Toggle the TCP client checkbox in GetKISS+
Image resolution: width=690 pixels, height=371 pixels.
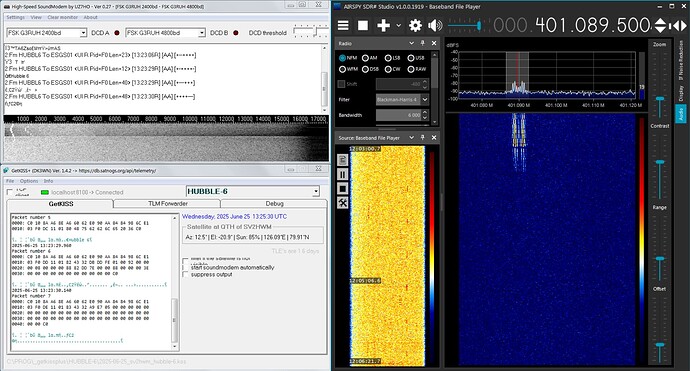pyautogui.click(x=10, y=192)
